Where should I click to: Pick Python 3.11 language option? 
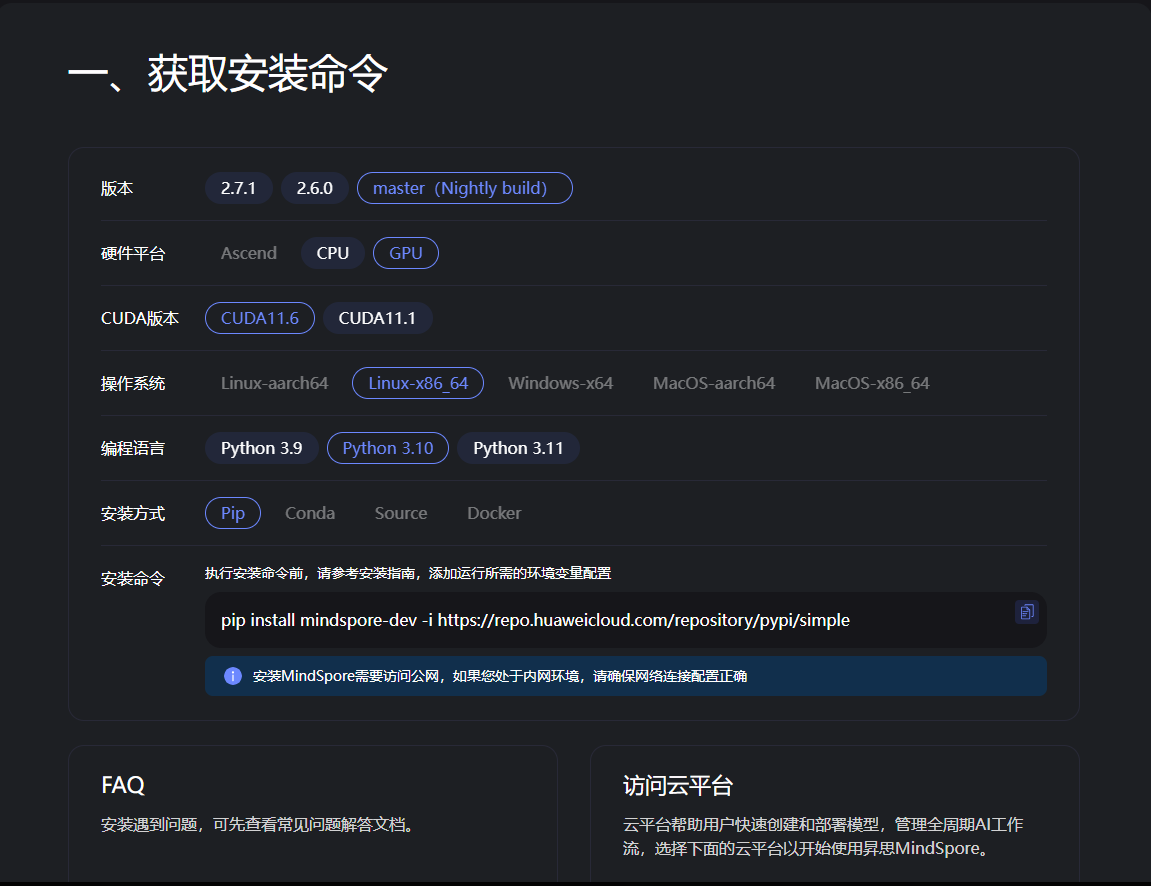[x=518, y=448]
